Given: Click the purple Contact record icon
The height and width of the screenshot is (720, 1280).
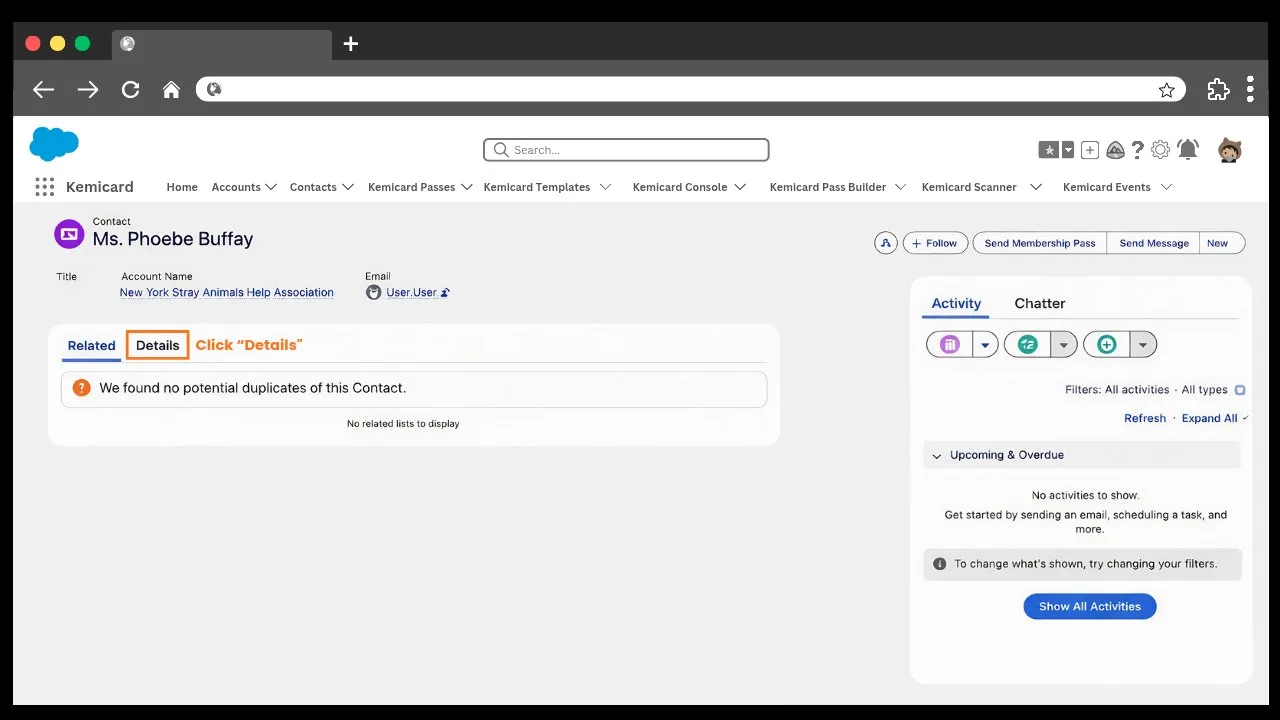Looking at the screenshot, I should [x=69, y=235].
